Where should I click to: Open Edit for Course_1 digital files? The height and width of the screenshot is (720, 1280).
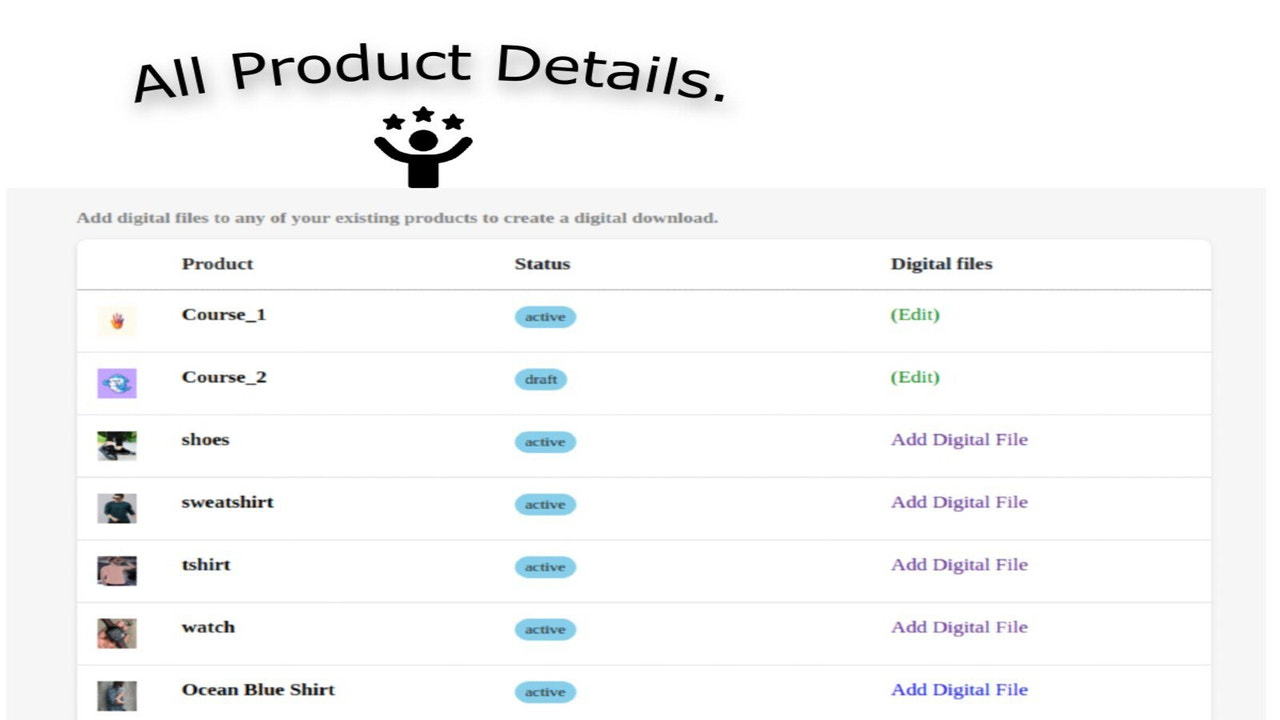[915, 315]
